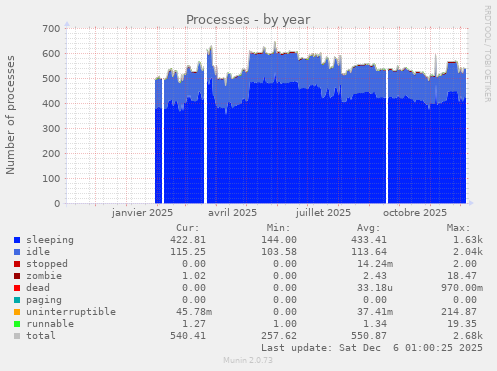Click the 'dead' legend label
The width and height of the screenshot is (497, 371).
coord(38,288)
